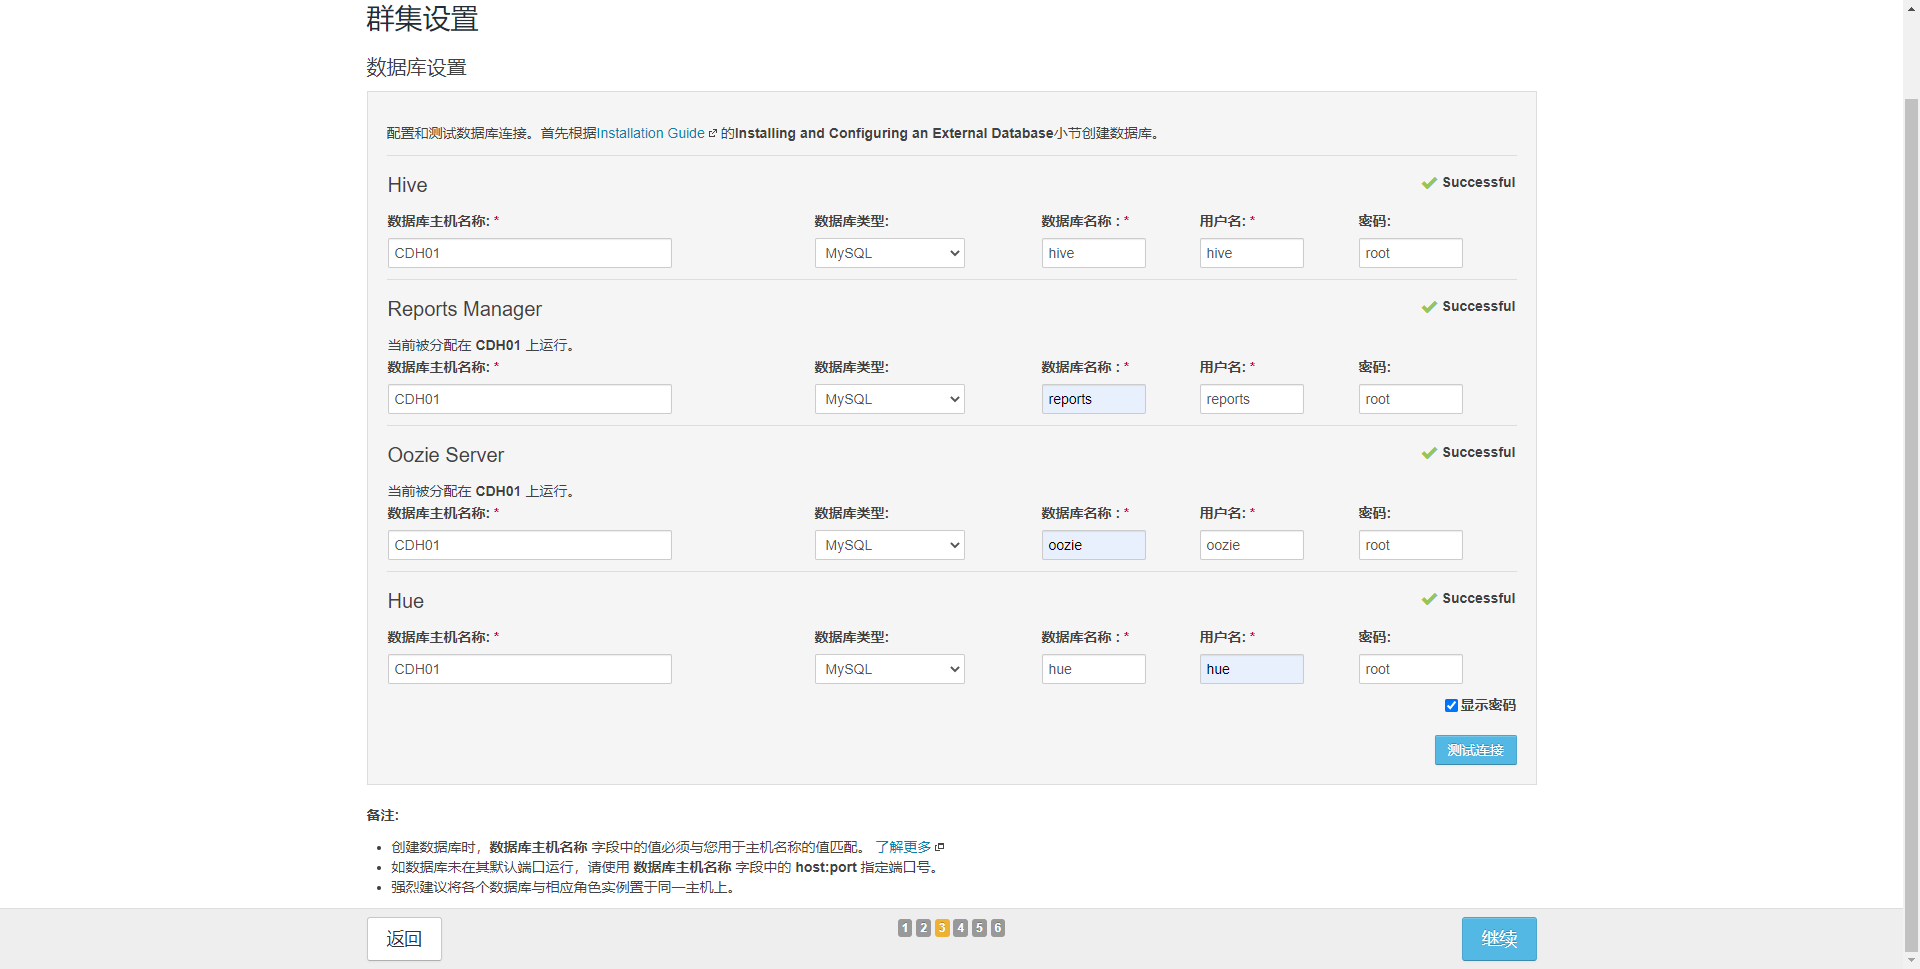Click the page vertical scrollbar thumb

pos(1911,525)
